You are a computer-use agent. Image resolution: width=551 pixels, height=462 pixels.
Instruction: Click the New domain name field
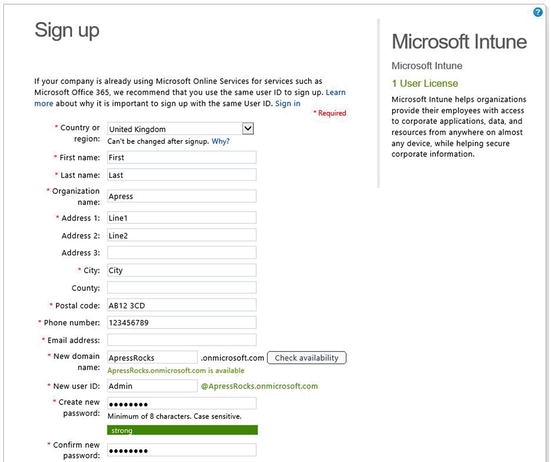pos(152,358)
